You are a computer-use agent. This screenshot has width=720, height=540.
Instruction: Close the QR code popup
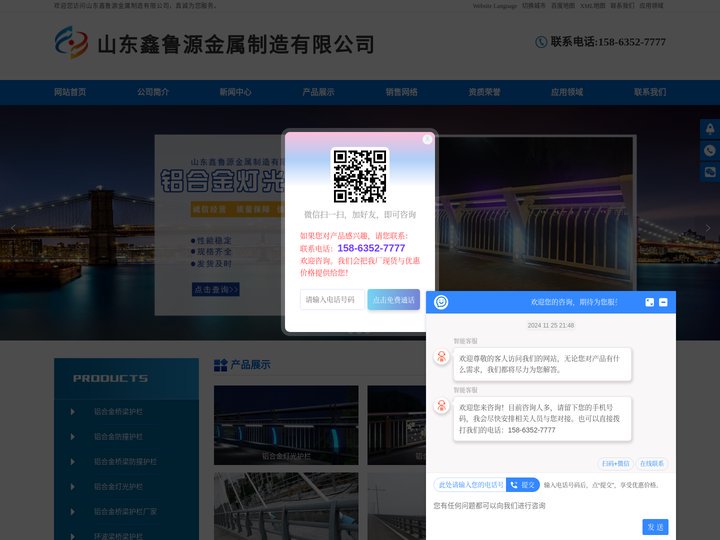point(427,139)
